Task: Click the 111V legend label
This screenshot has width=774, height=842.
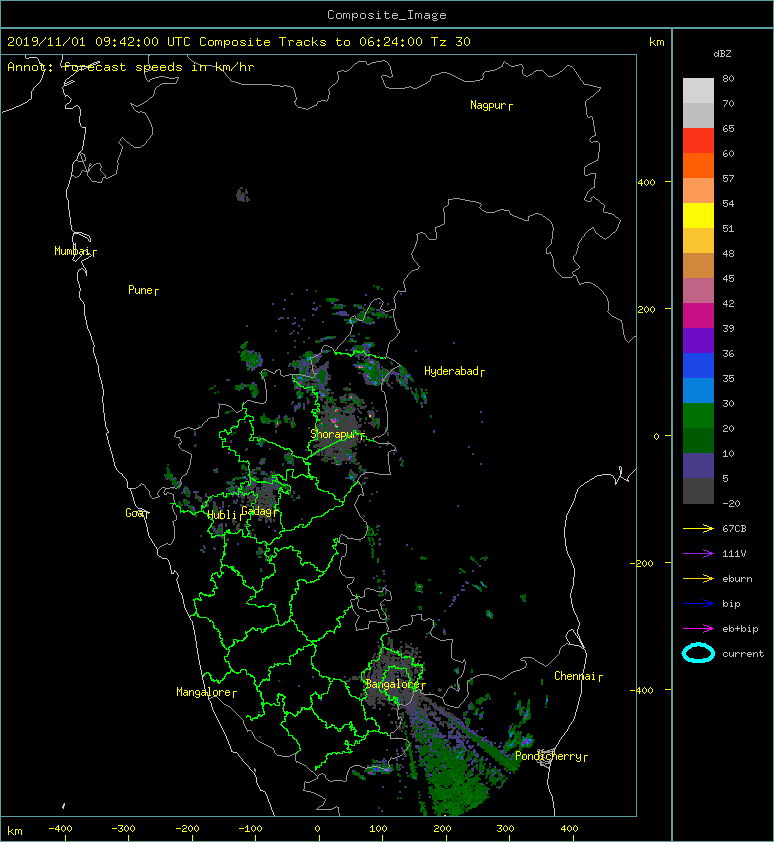Action: tap(734, 554)
